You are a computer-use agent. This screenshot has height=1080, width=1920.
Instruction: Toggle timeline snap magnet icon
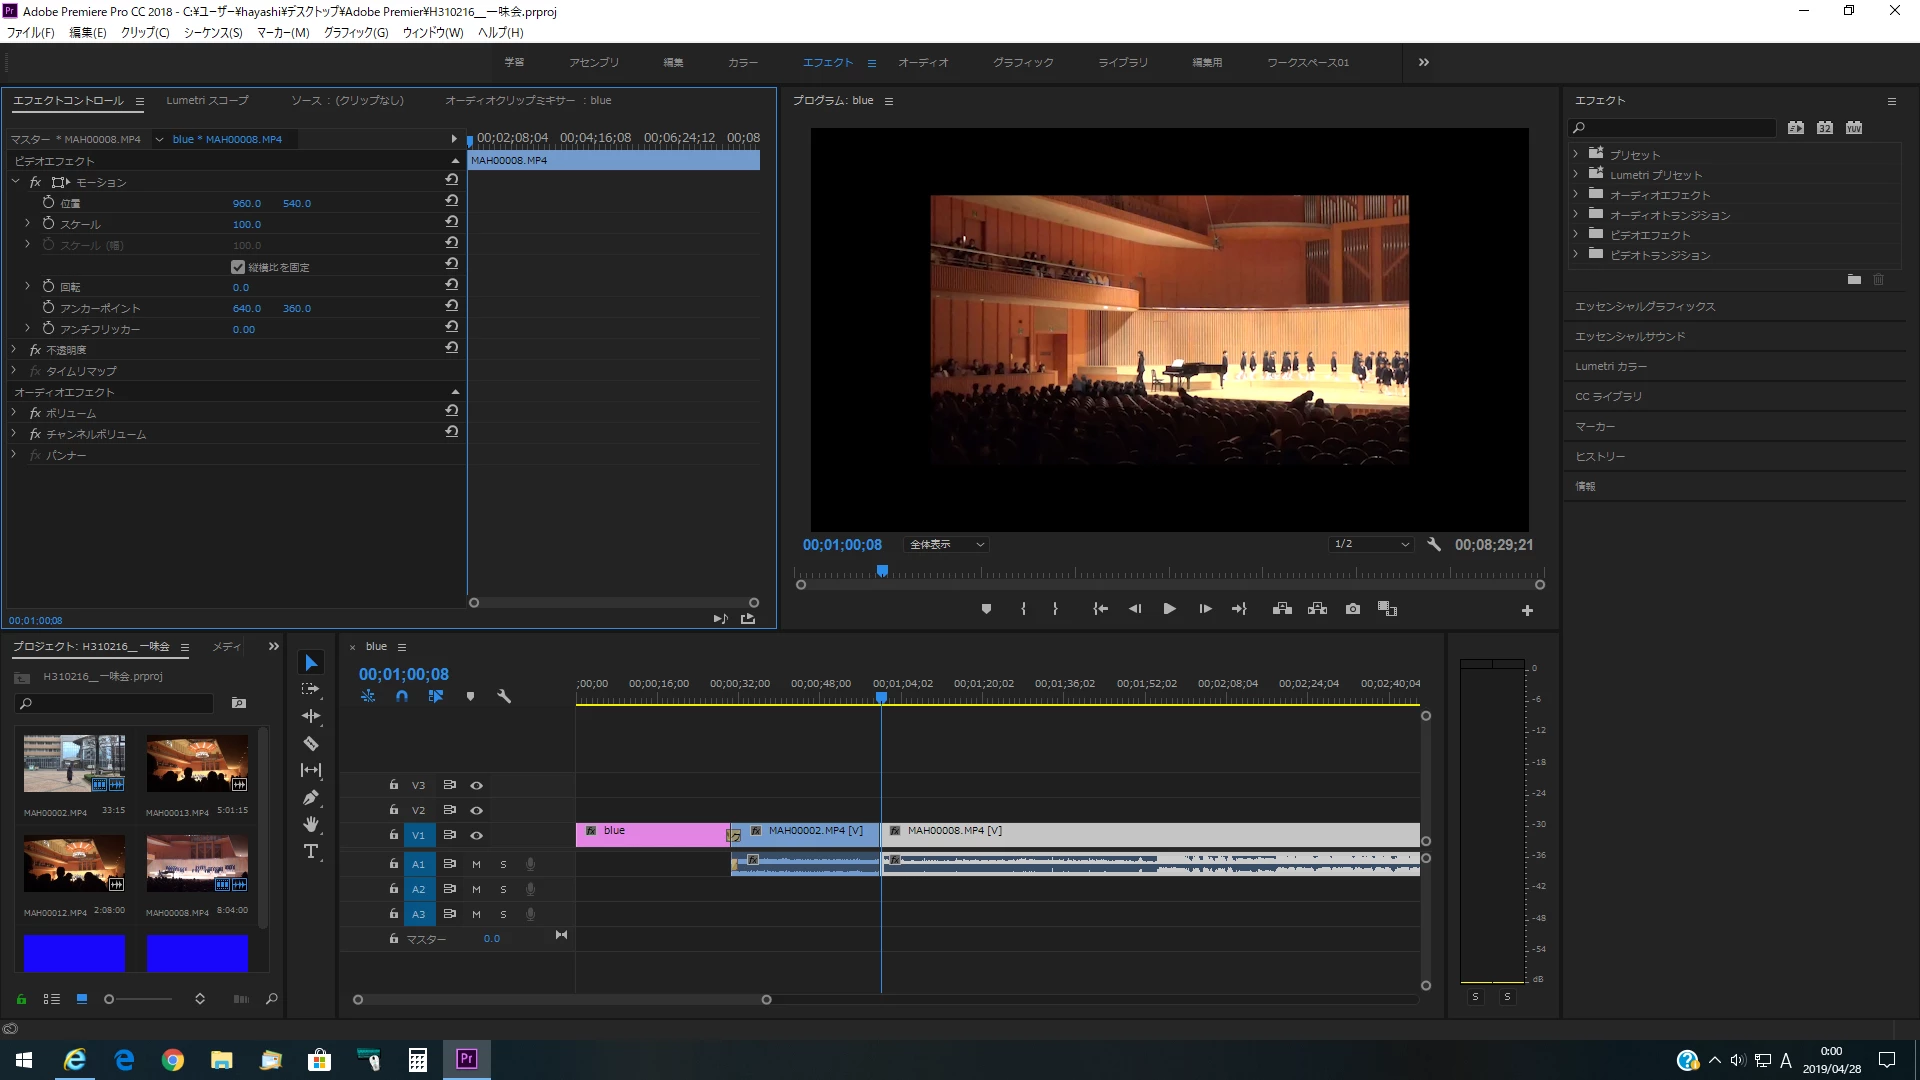tap(402, 696)
